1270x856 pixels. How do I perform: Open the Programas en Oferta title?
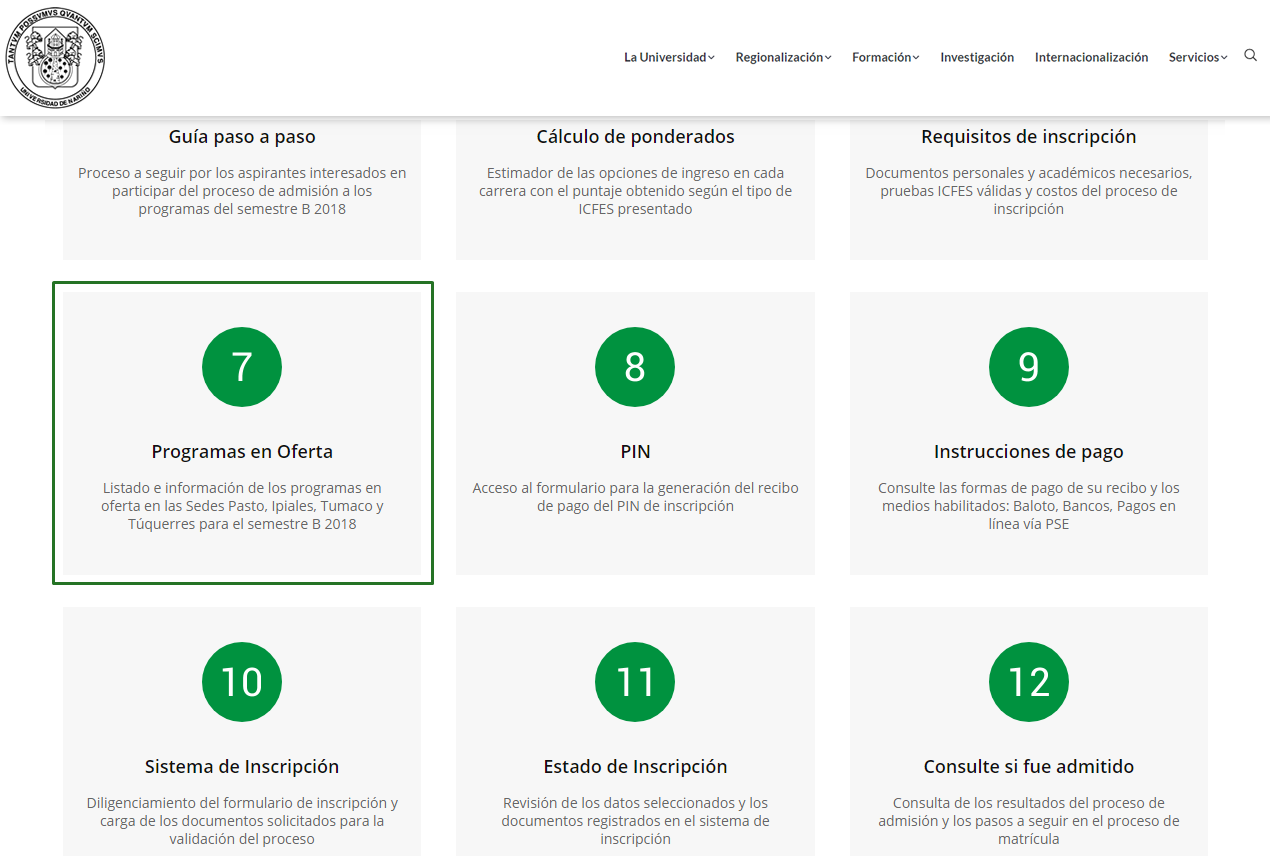coord(242,451)
